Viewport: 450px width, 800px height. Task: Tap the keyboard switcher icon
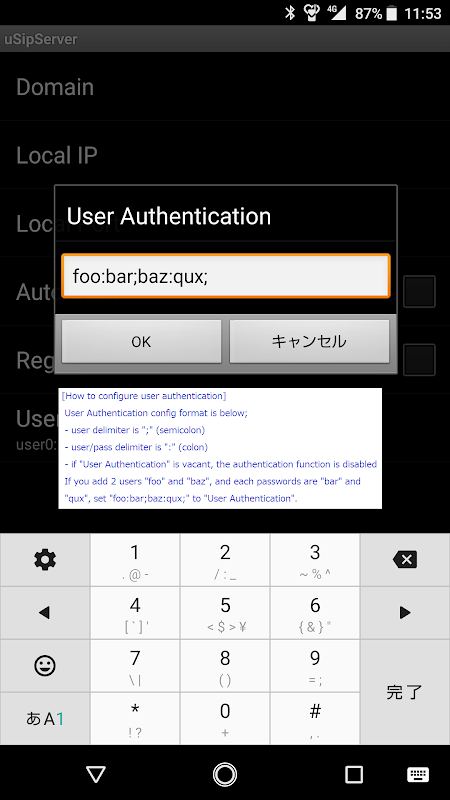click(418, 774)
